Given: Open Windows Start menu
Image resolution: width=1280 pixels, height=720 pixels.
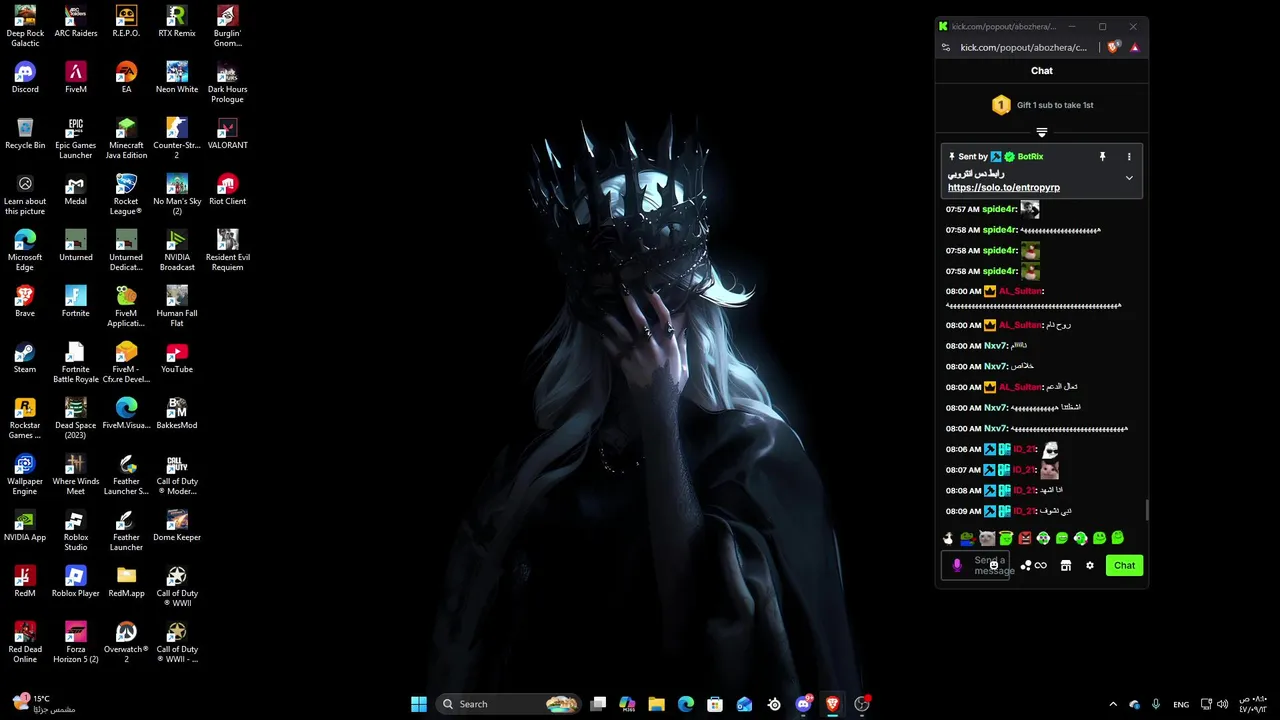Looking at the screenshot, I should (419, 704).
